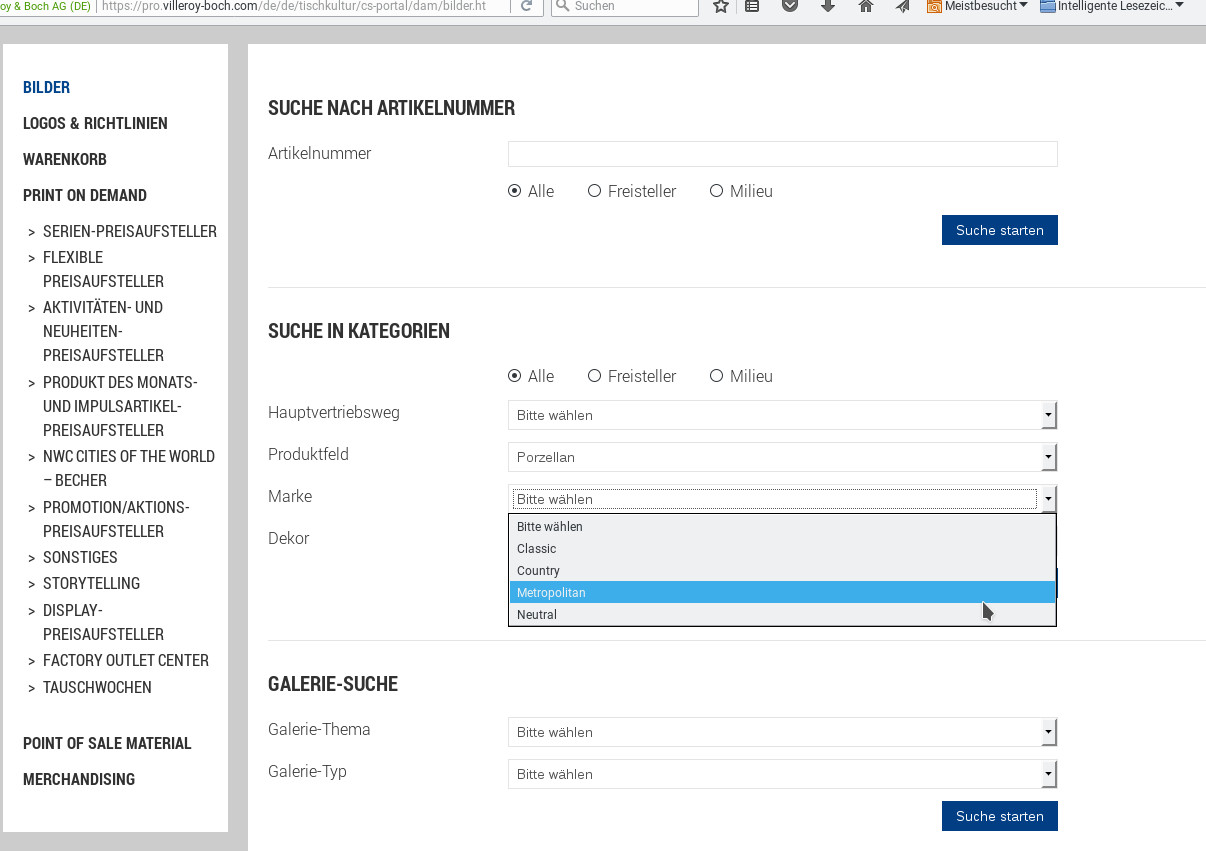
Task: Choose Metropolitan in the Marke list
Action: tap(782, 592)
